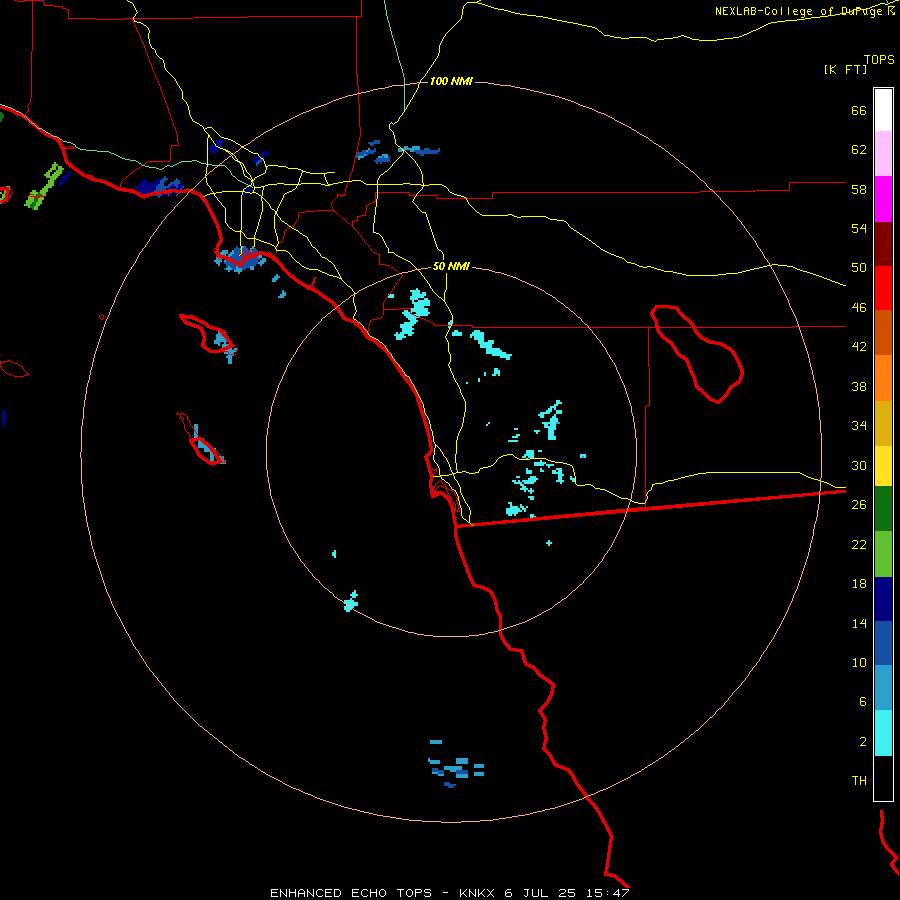
Task: Click the '62' legend value
Action: 859,150
